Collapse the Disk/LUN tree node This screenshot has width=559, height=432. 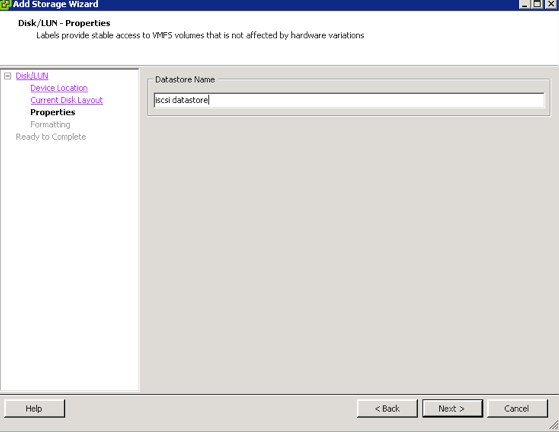tap(8, 76)
